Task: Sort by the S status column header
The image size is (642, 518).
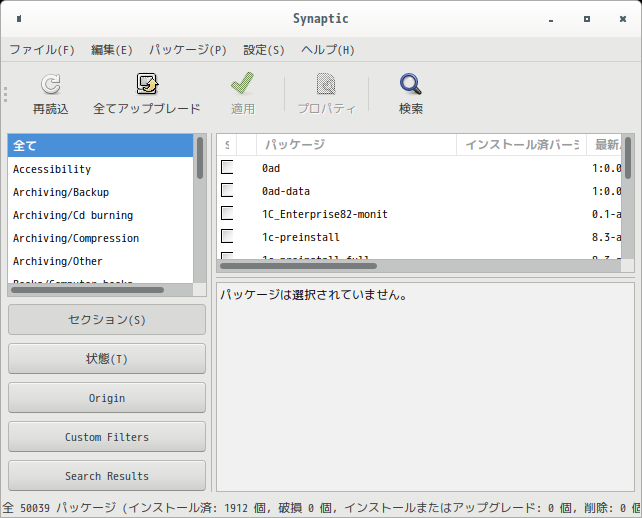Action: pos(227,145)
